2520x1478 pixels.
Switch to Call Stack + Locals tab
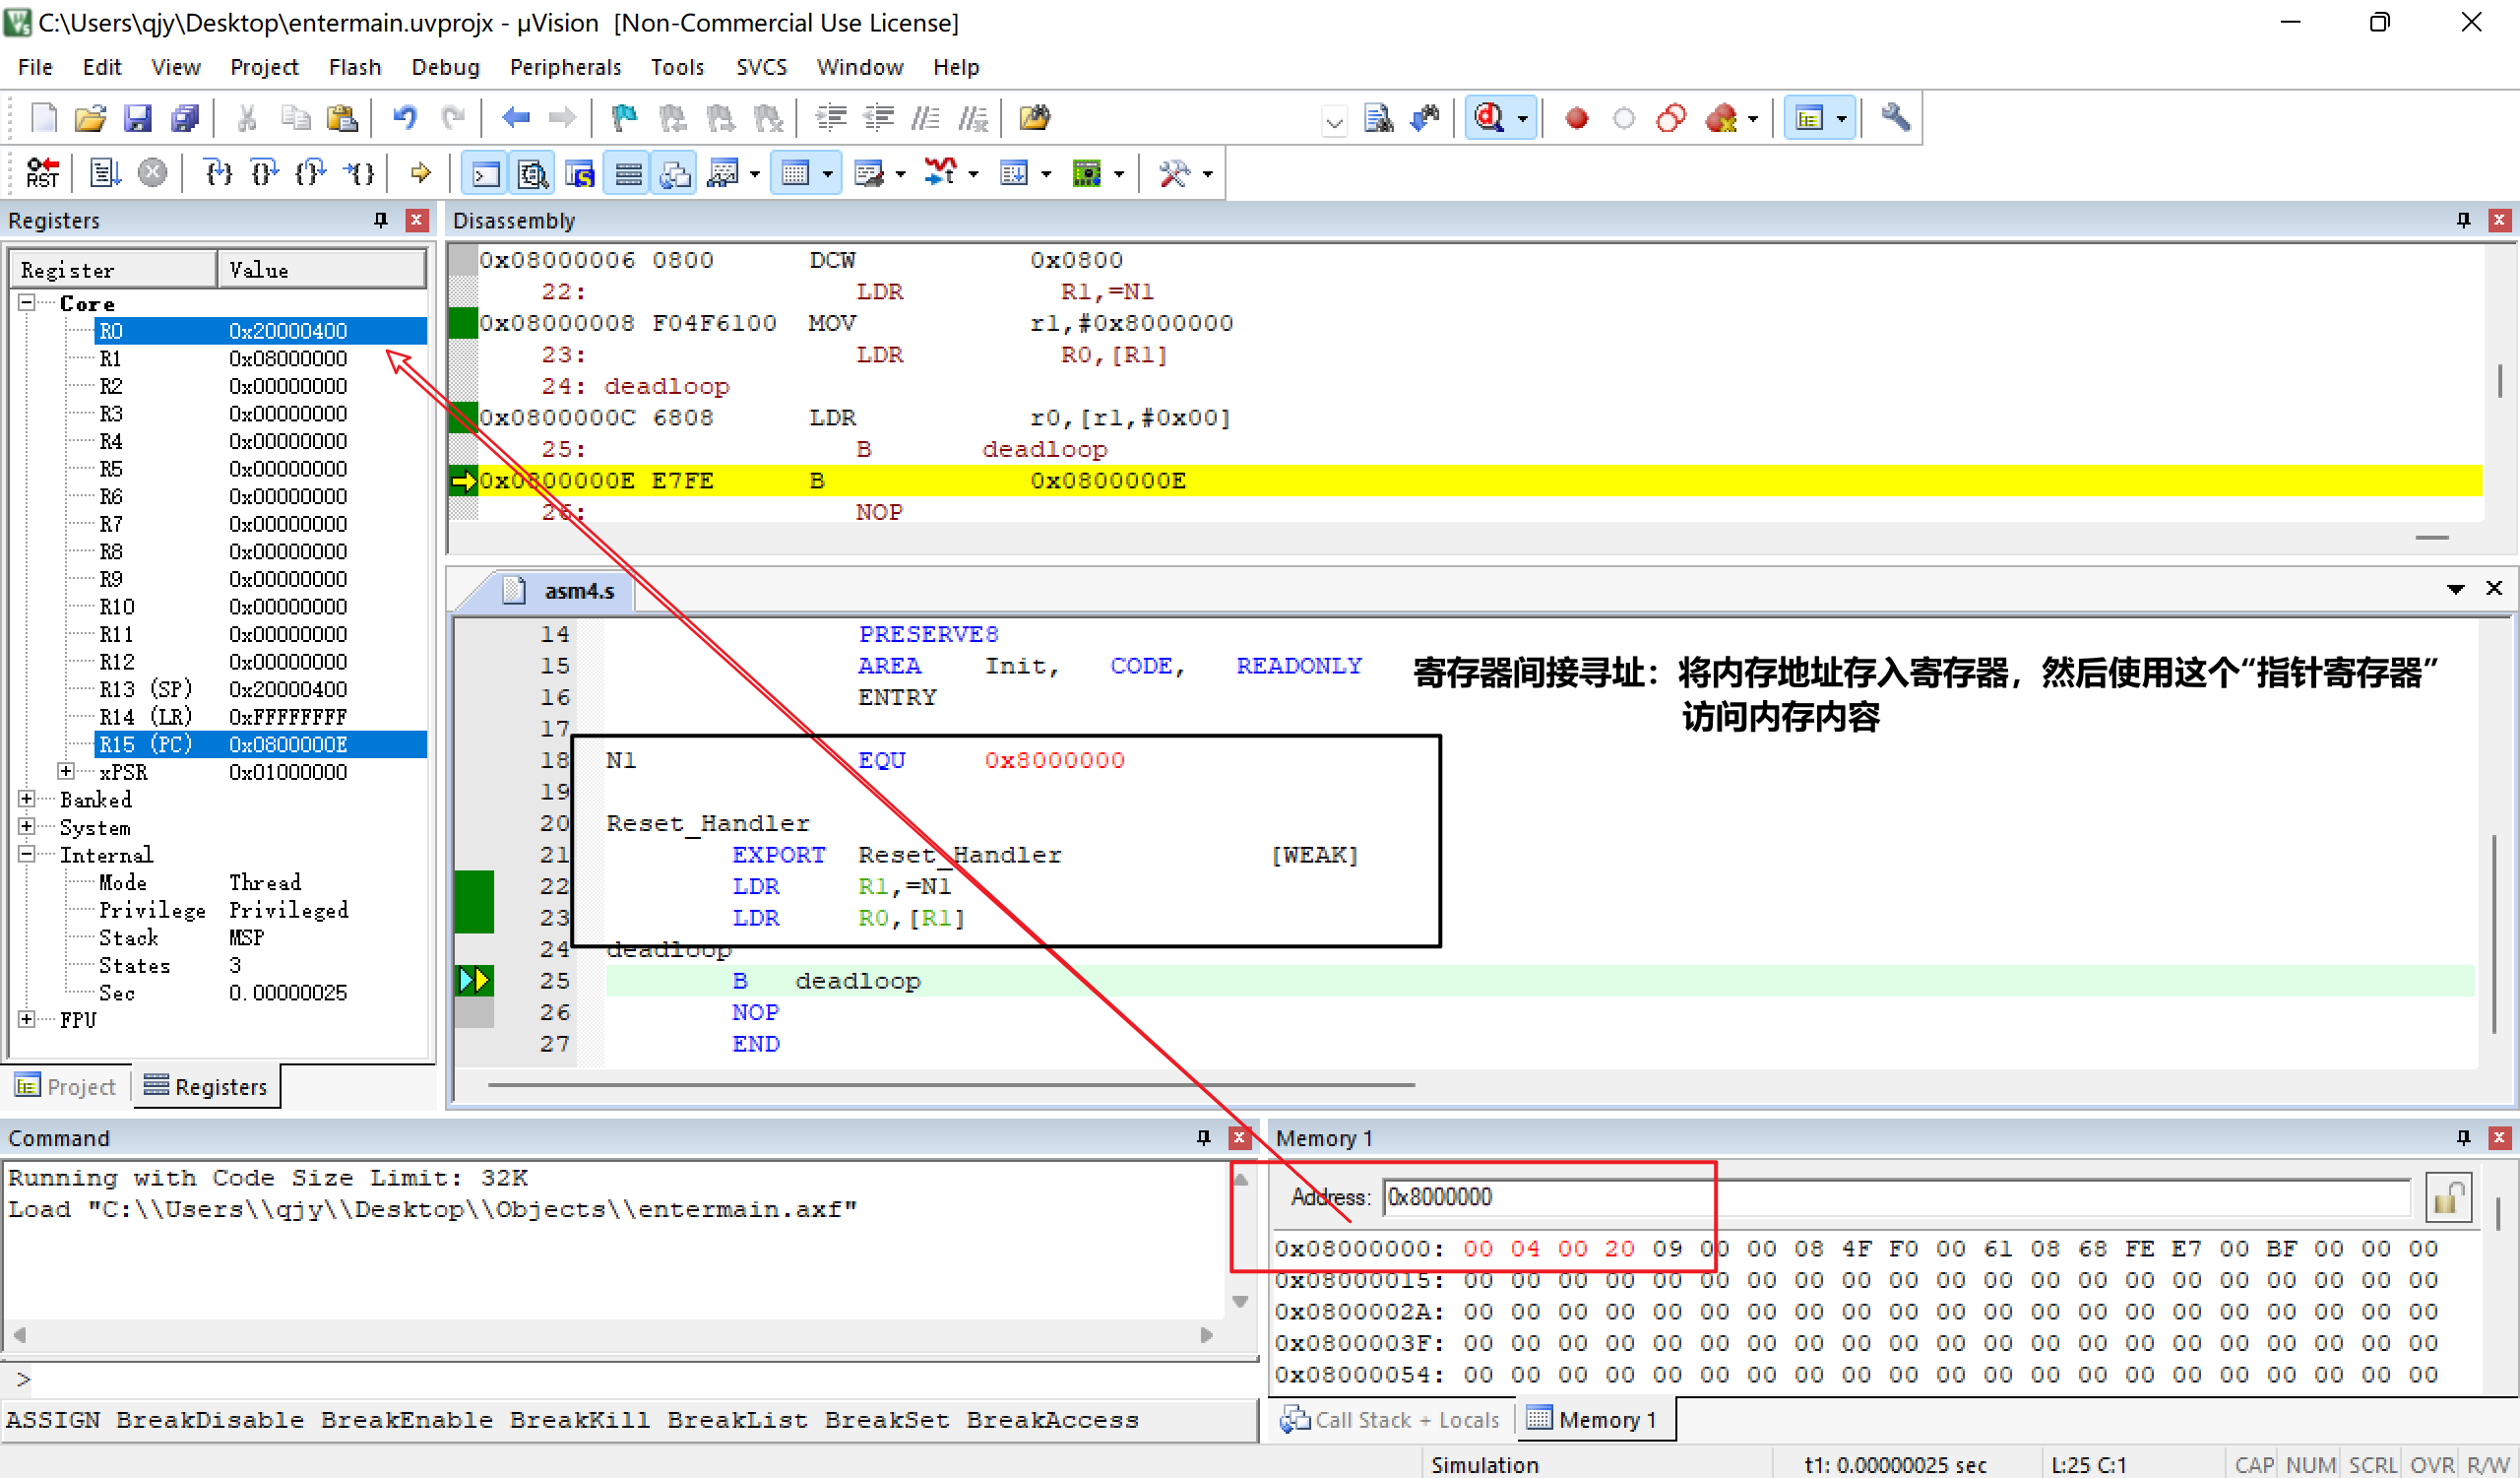(x=1391, y=1420)
